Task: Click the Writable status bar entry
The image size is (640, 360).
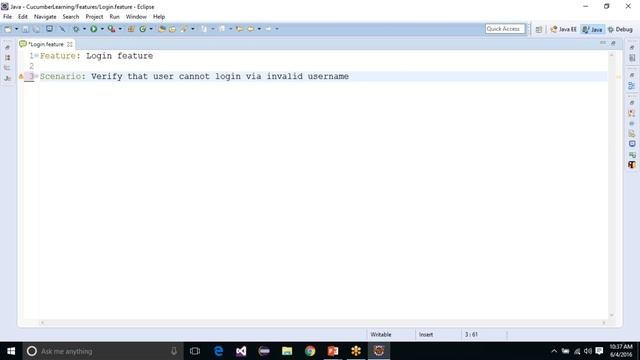Action: pyautogui.click(x=381, y=334)
